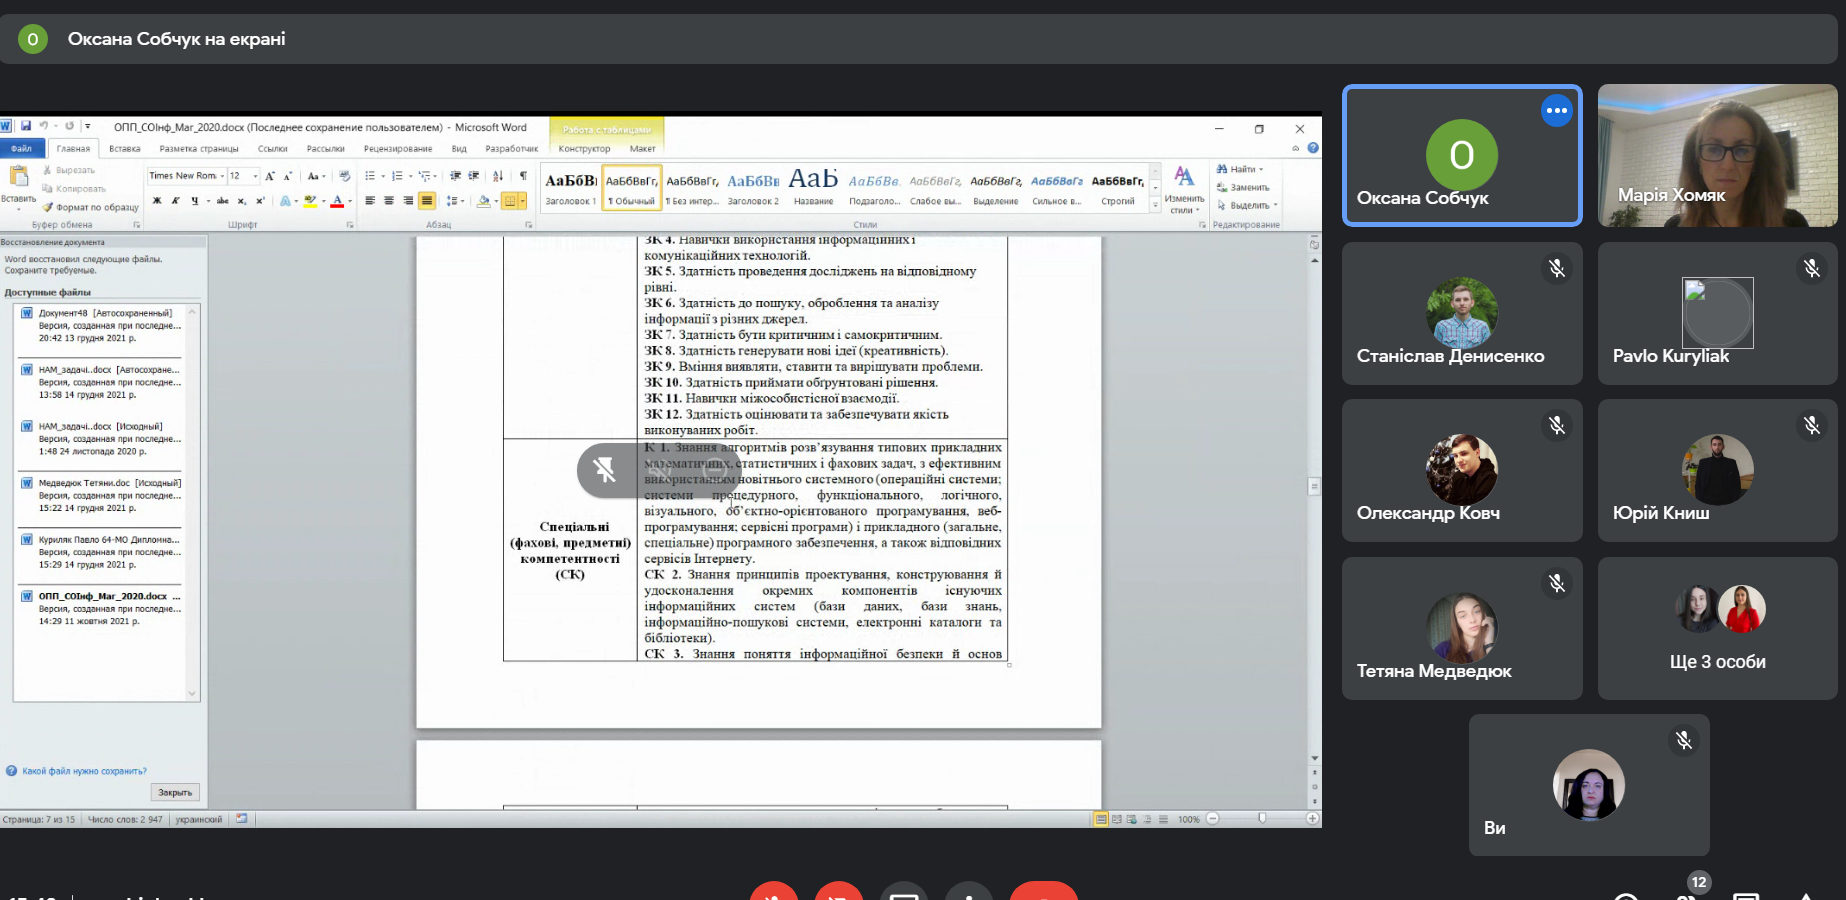Click the Закрыть button in recovery pane
Screen dimensions: 1846x900
point(175,792)
